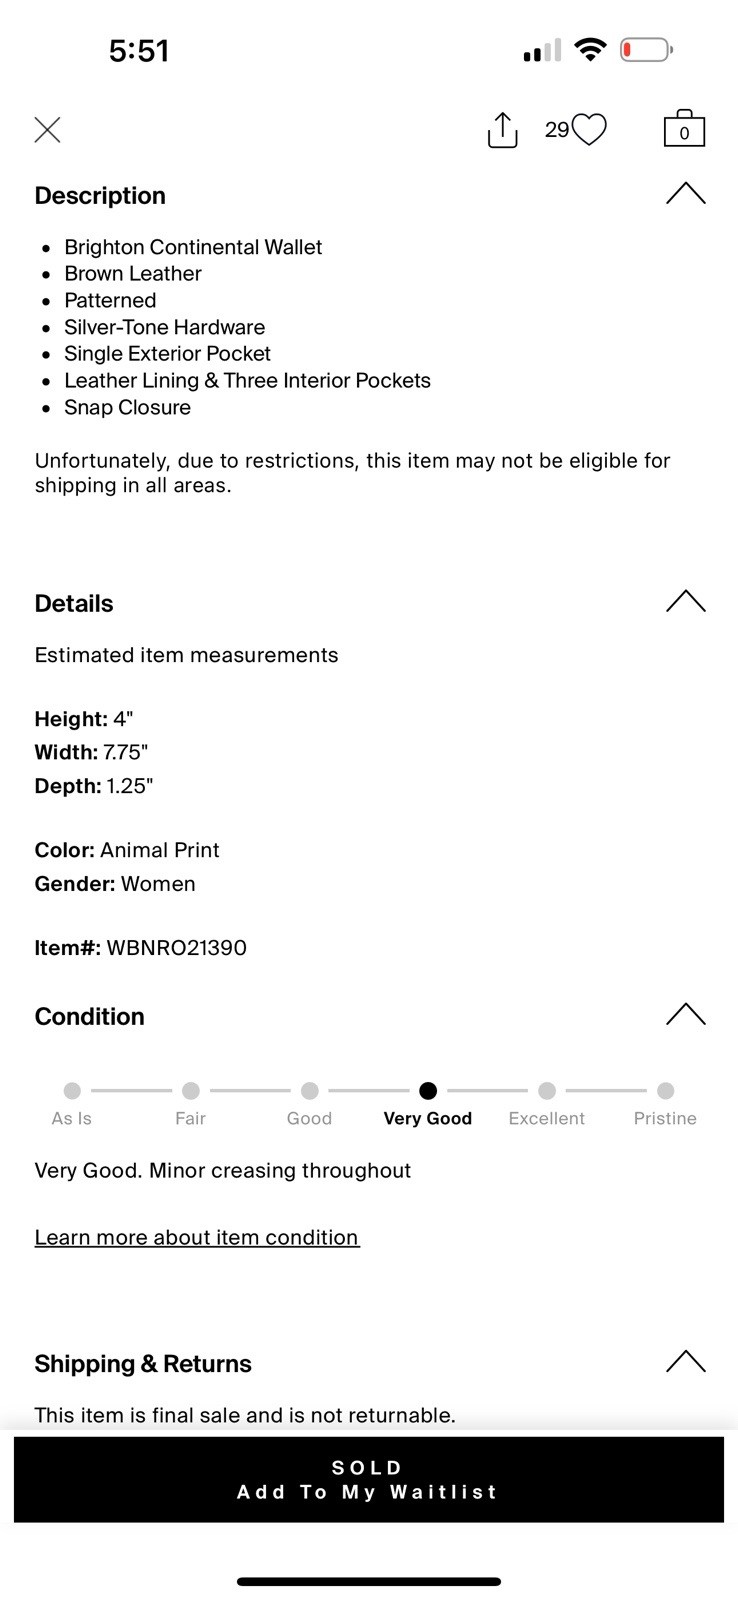
Task: Open Learn more about item condition
Action: 197,1238
